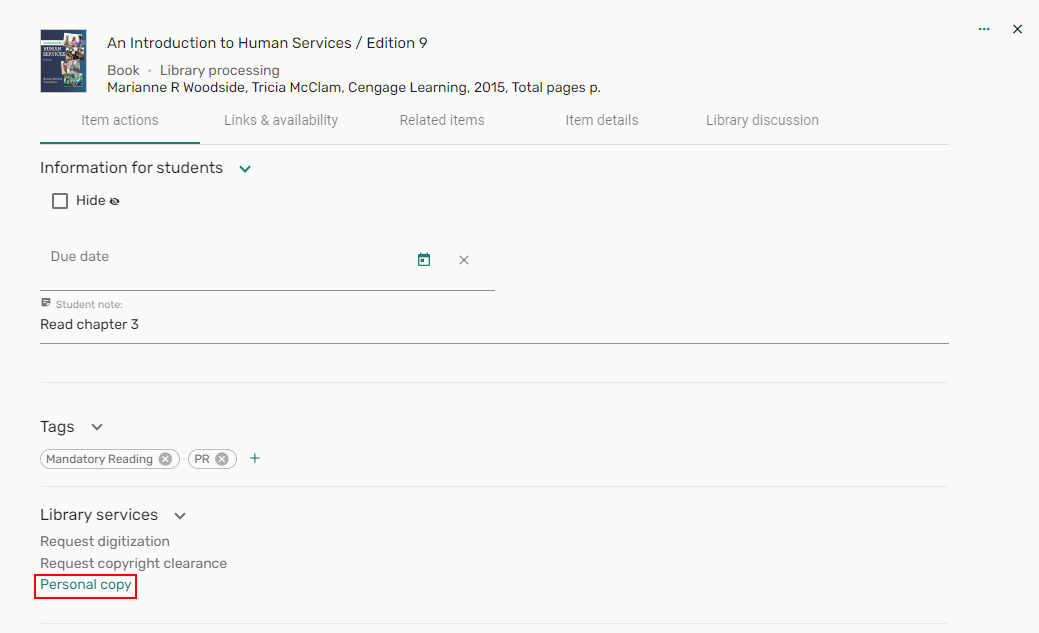Open the three-dot more options menu

pos(984,29)
